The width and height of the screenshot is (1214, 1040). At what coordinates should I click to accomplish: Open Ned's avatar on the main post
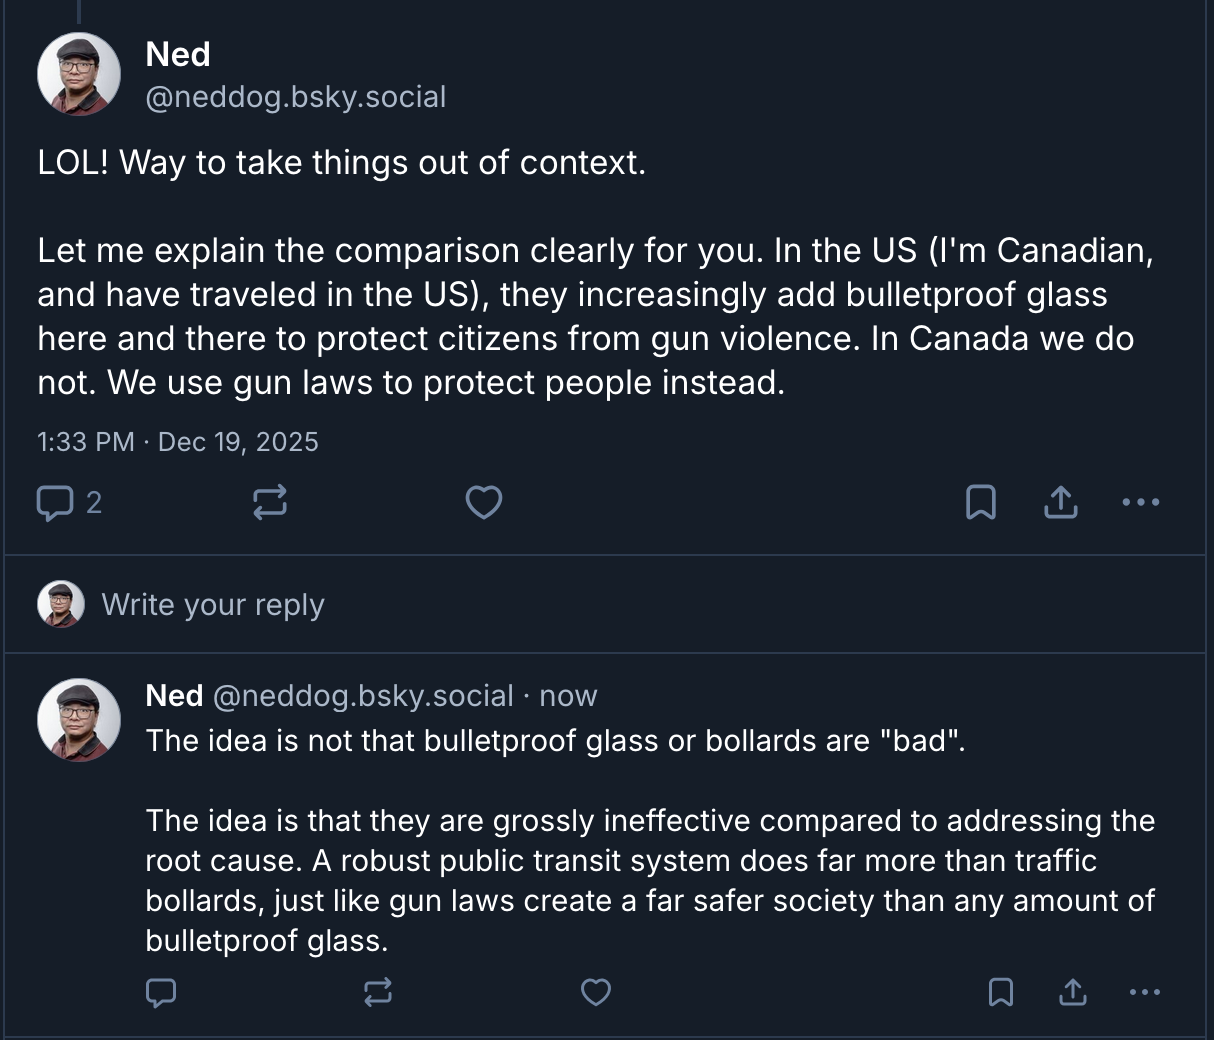coord(79,75)
